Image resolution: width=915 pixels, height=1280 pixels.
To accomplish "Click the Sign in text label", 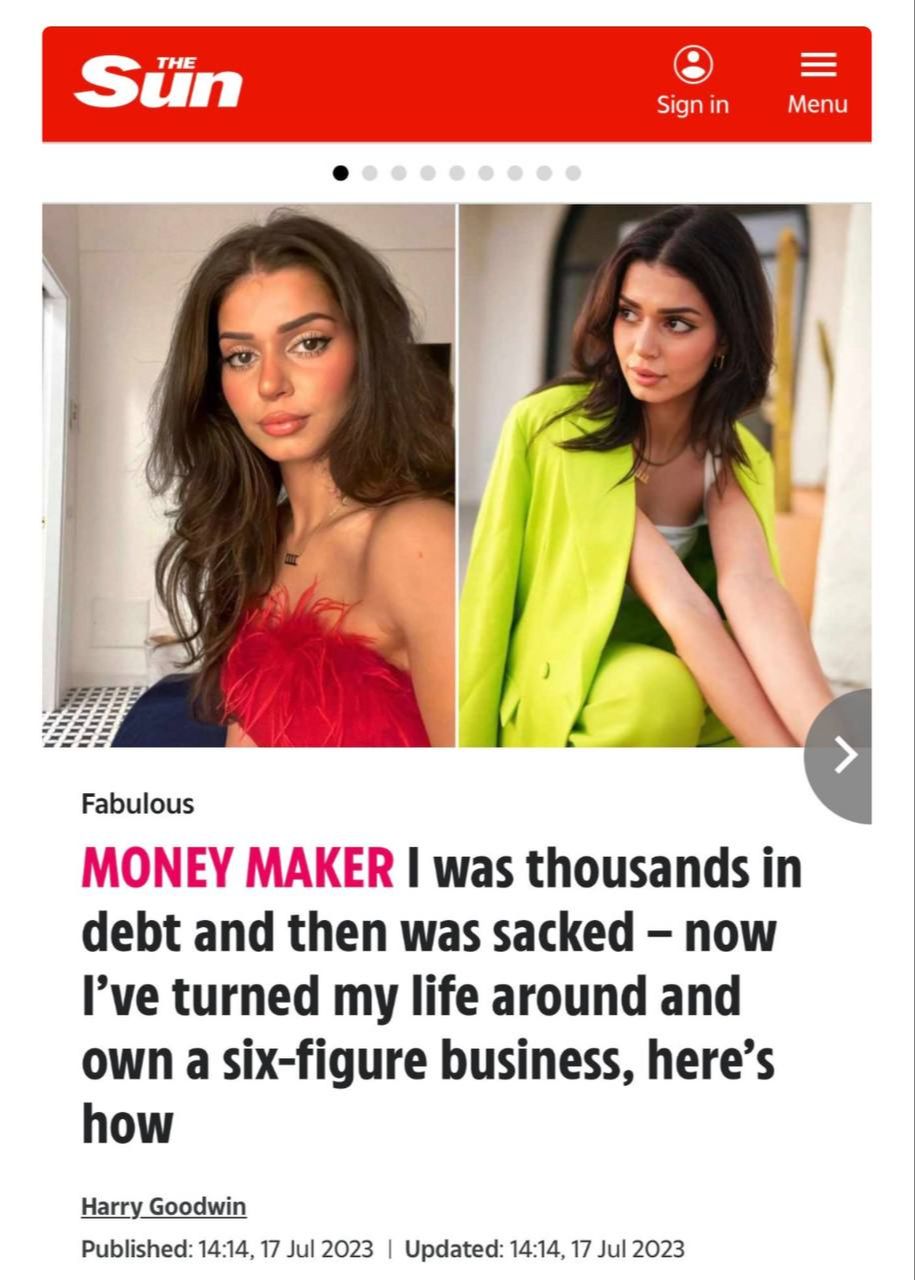I will tap(693, 105).
